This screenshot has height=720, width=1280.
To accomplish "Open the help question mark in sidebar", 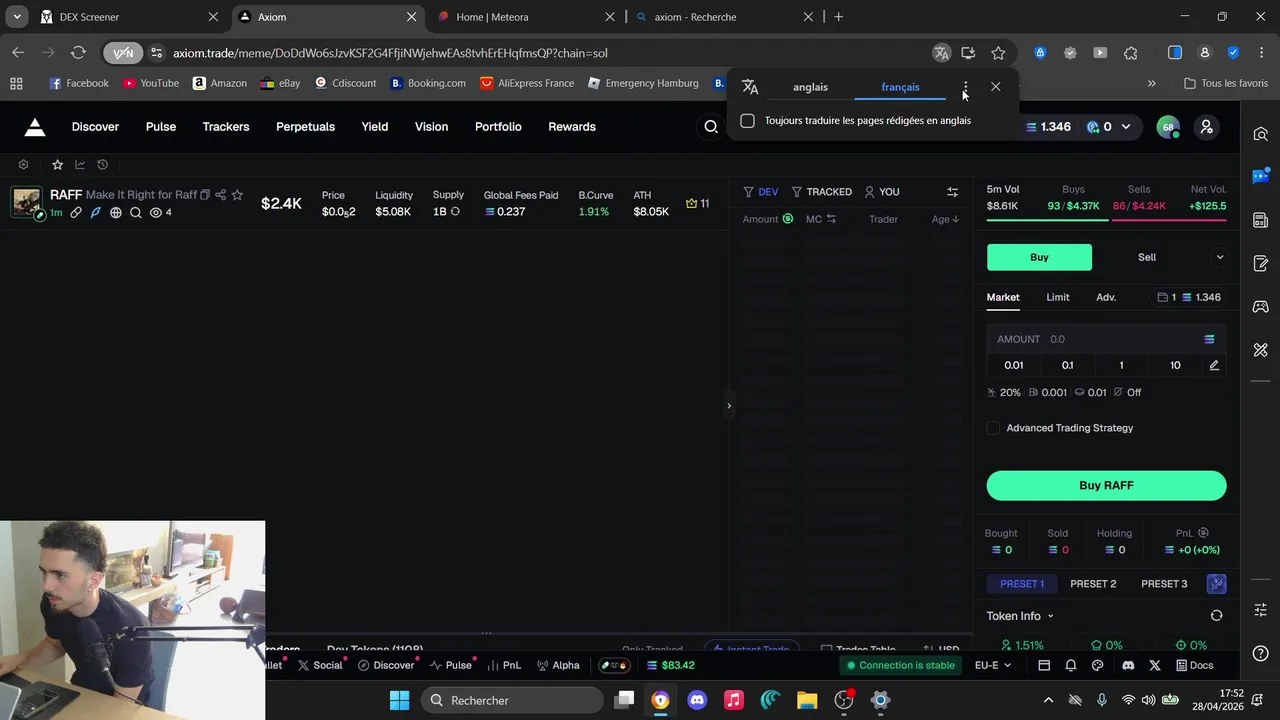I will 1260,654.
